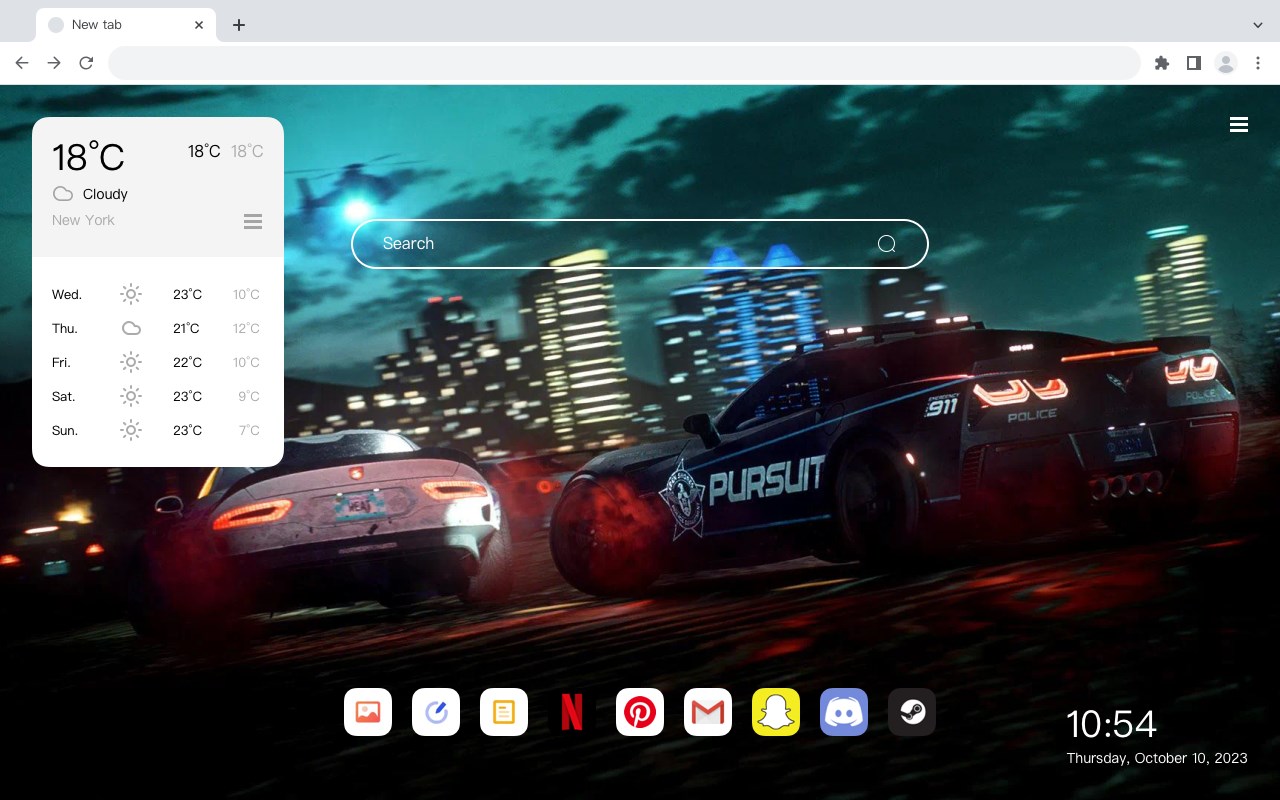Click Thursday's 21°C high temperature
Image resolution: width=1280 pixels, height=800 pixels.
tap(186, 329)
